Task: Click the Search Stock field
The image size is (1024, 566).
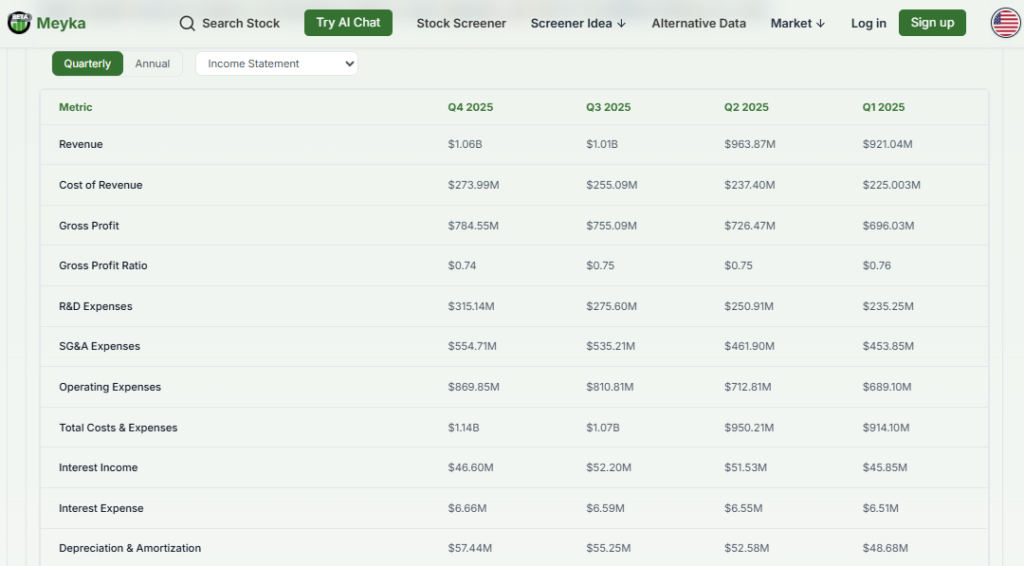Action: pos(240,23)
